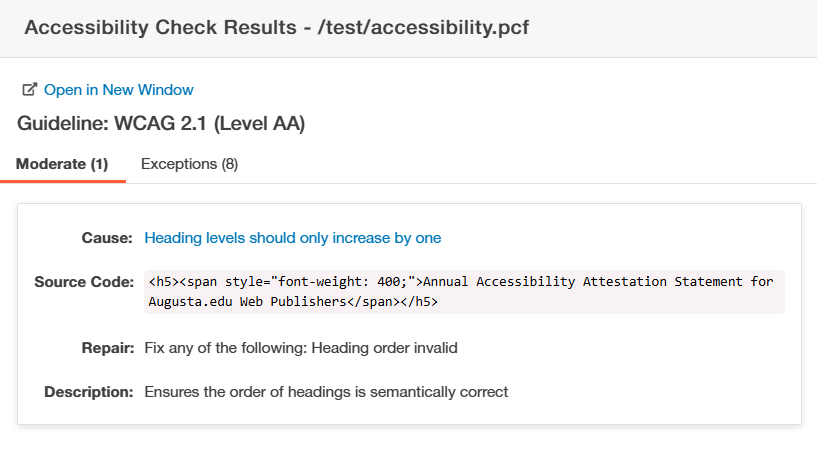Viewport: 817px width, 462px height.
Task: Select the Guideline: WCAG 2.1 (Level AA) heading
Action: point(161,124)
